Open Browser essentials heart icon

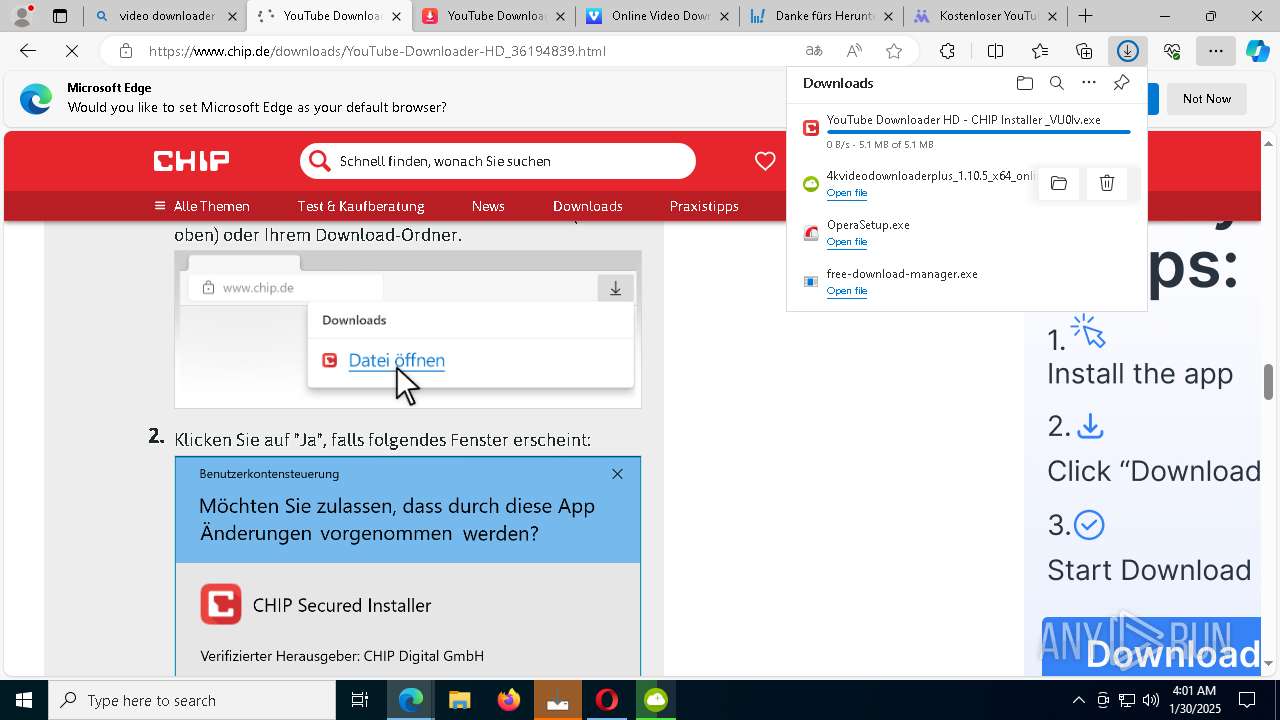pos(1172,51)
